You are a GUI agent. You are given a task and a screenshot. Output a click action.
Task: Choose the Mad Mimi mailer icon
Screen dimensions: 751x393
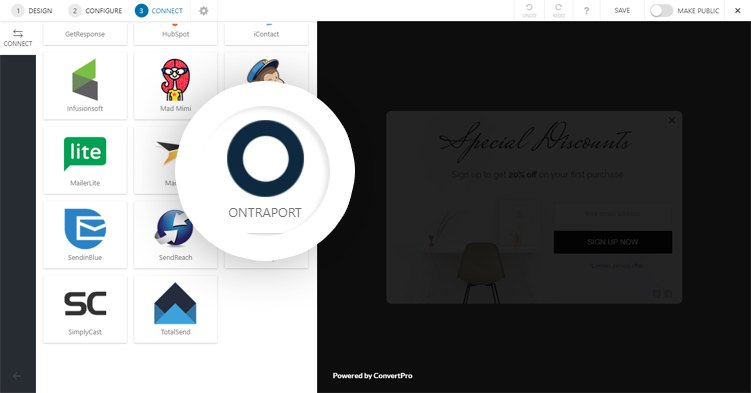tap(175, 79)
